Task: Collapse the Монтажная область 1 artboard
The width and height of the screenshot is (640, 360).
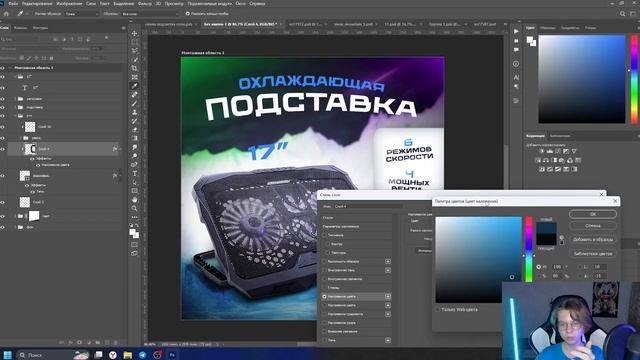Action: [x=10, y=68]
